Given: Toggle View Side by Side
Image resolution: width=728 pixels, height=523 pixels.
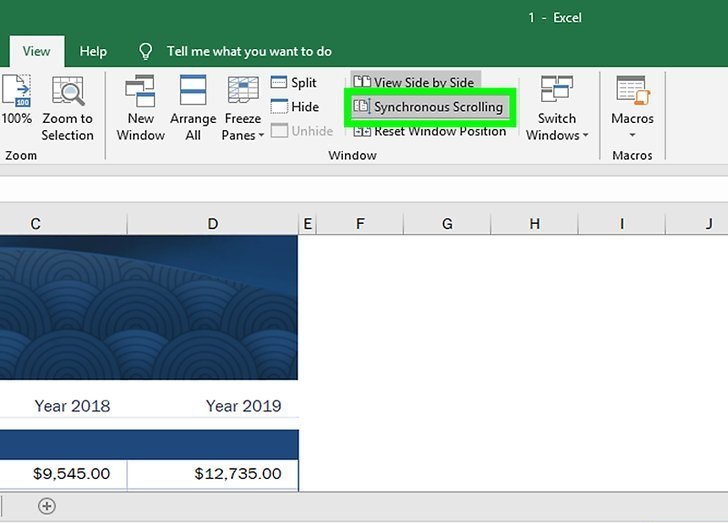Looking at the screenshot, I should coord(414,82).
